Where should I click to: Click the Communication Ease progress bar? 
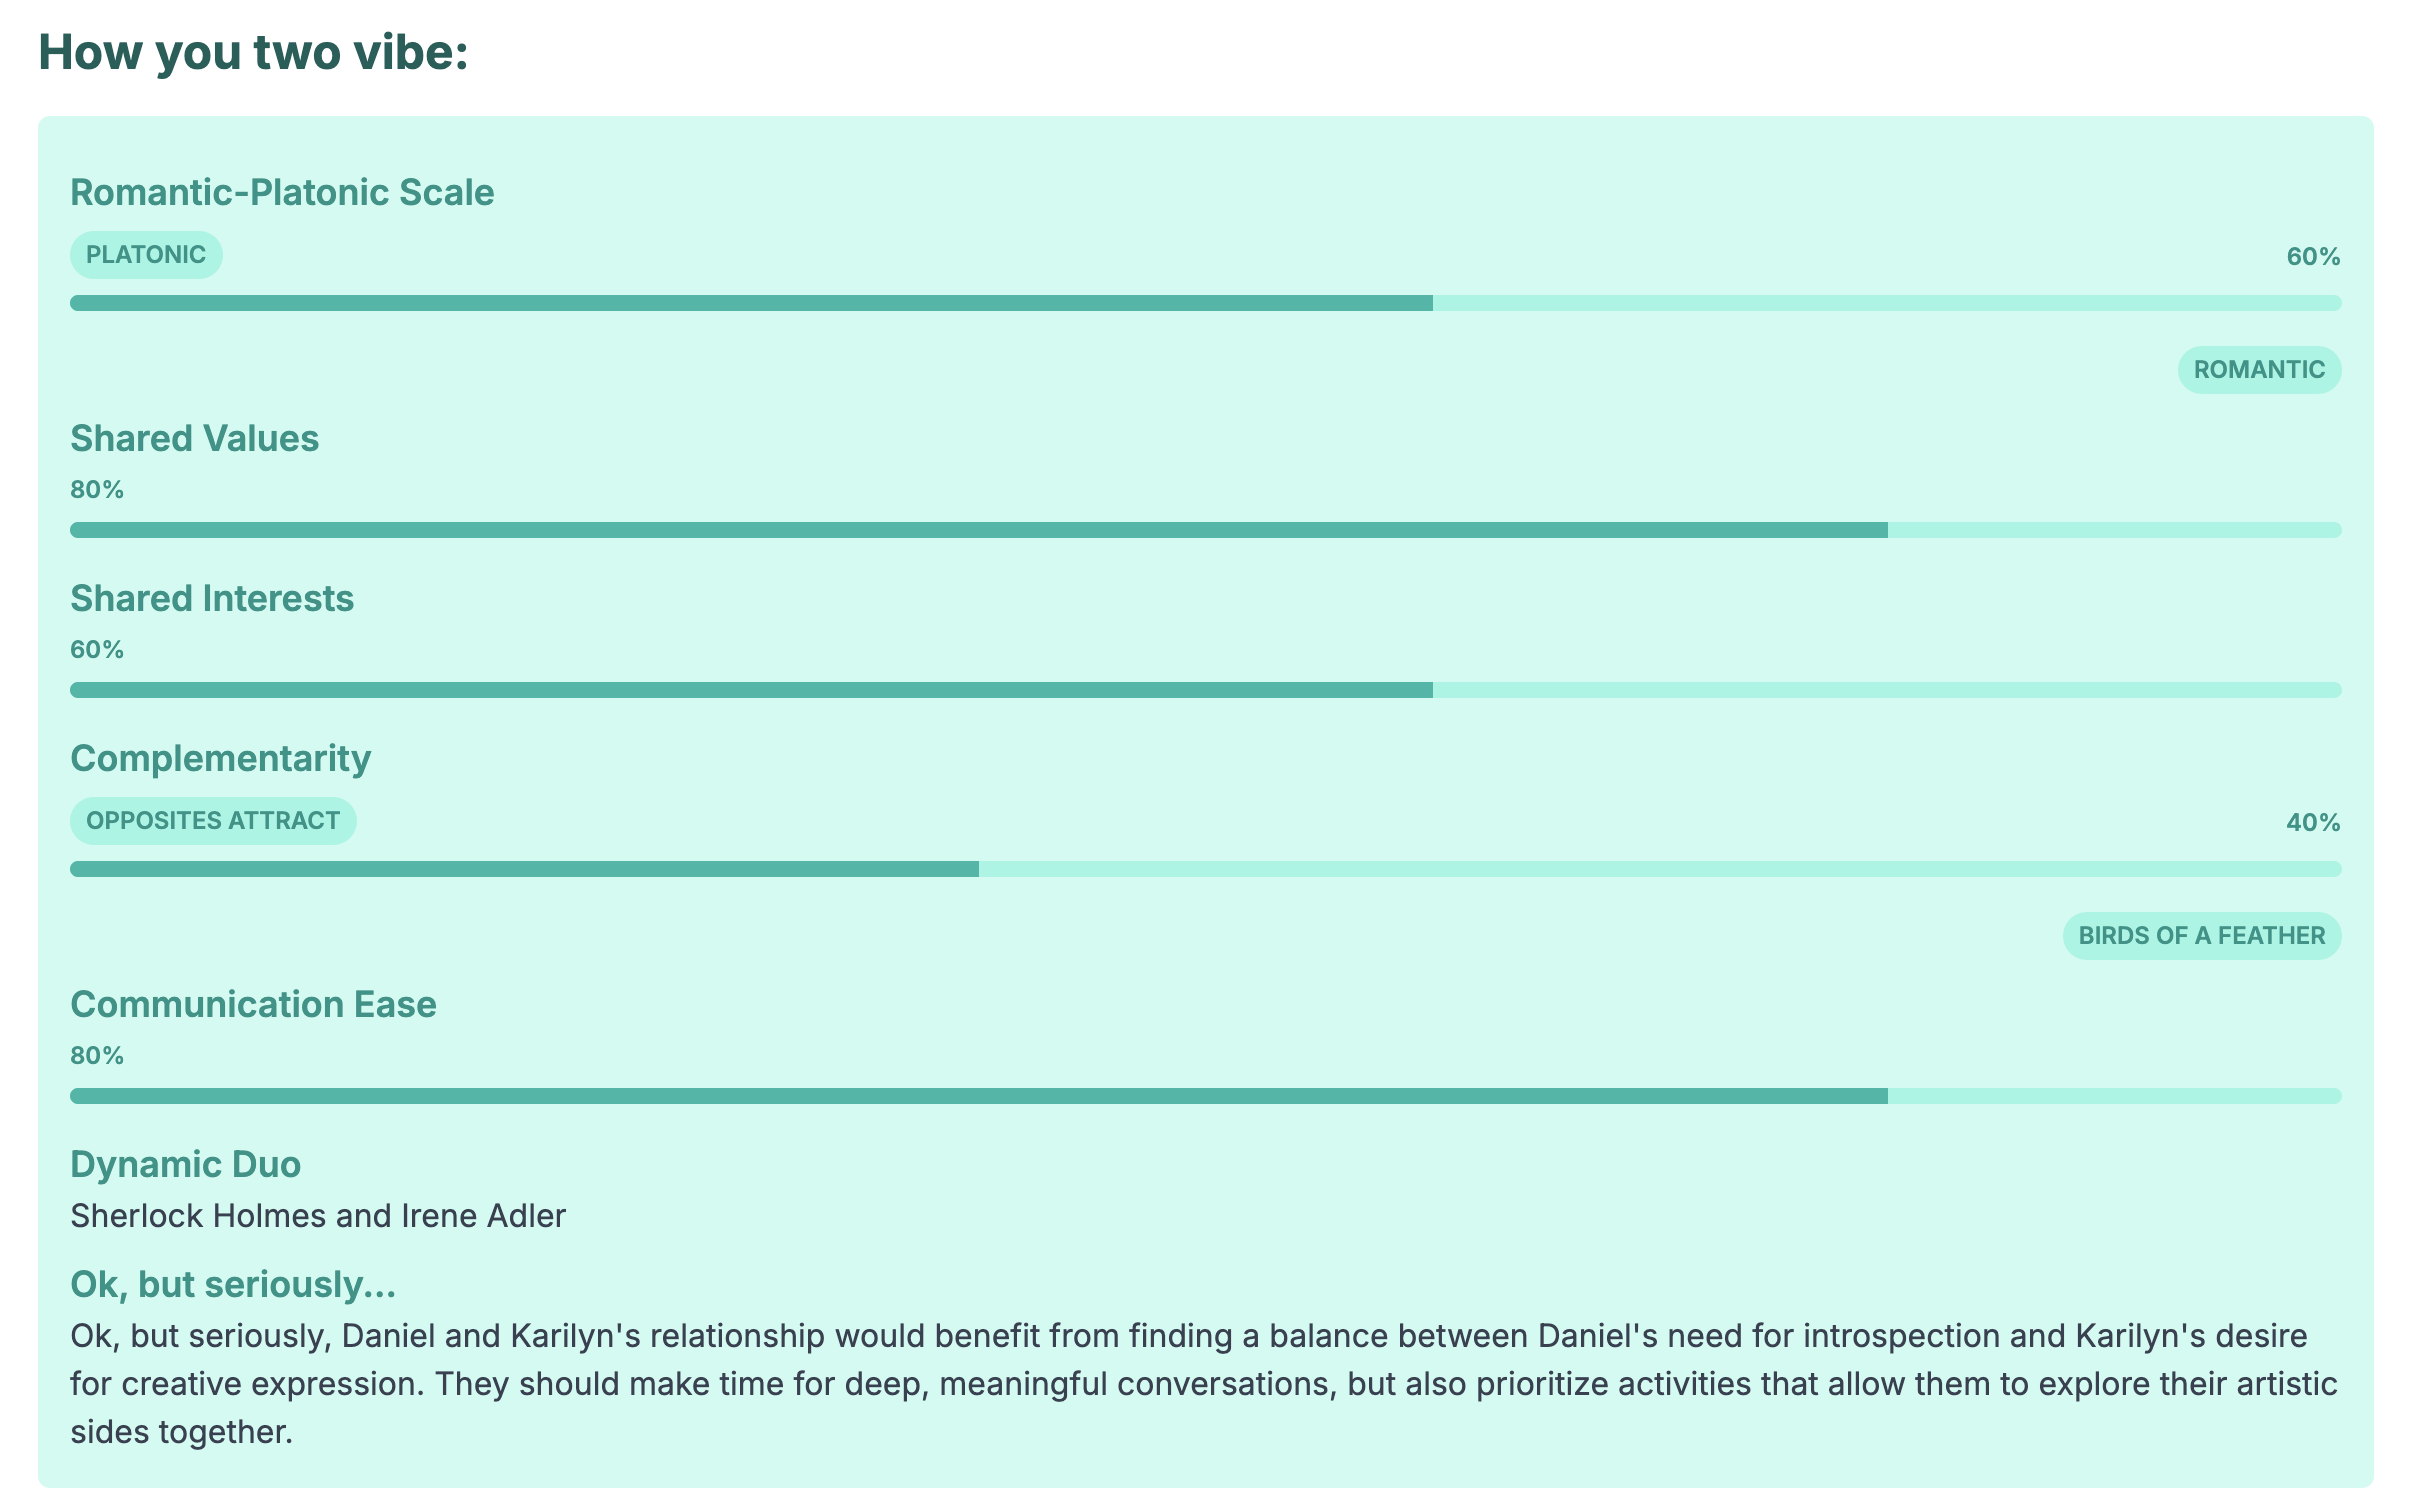coord(1206,1096)
